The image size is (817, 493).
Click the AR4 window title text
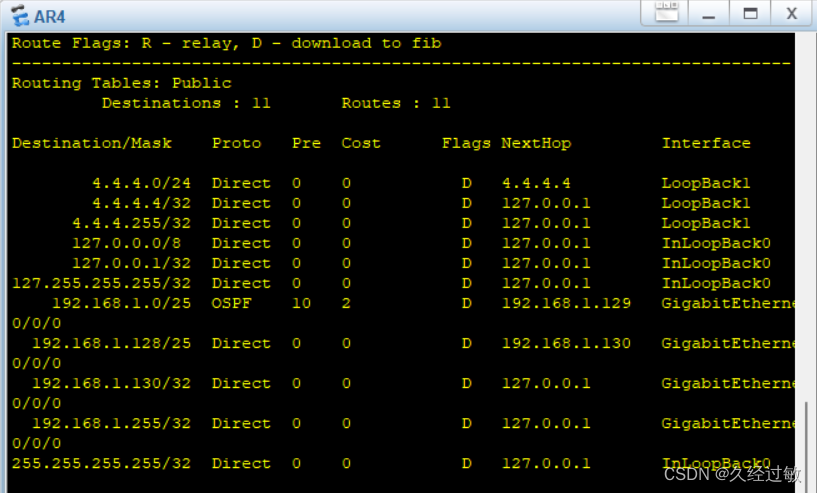[x=49, y=17]
